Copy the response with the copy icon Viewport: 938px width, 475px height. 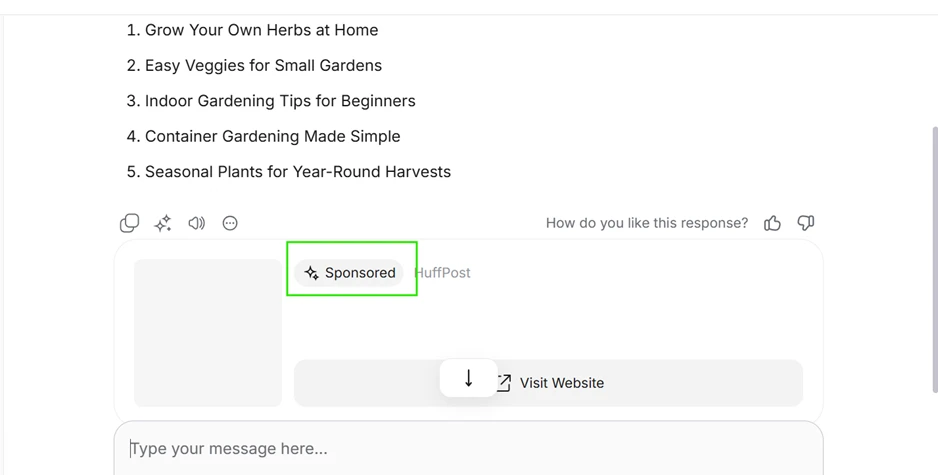[x=129, y=223]
